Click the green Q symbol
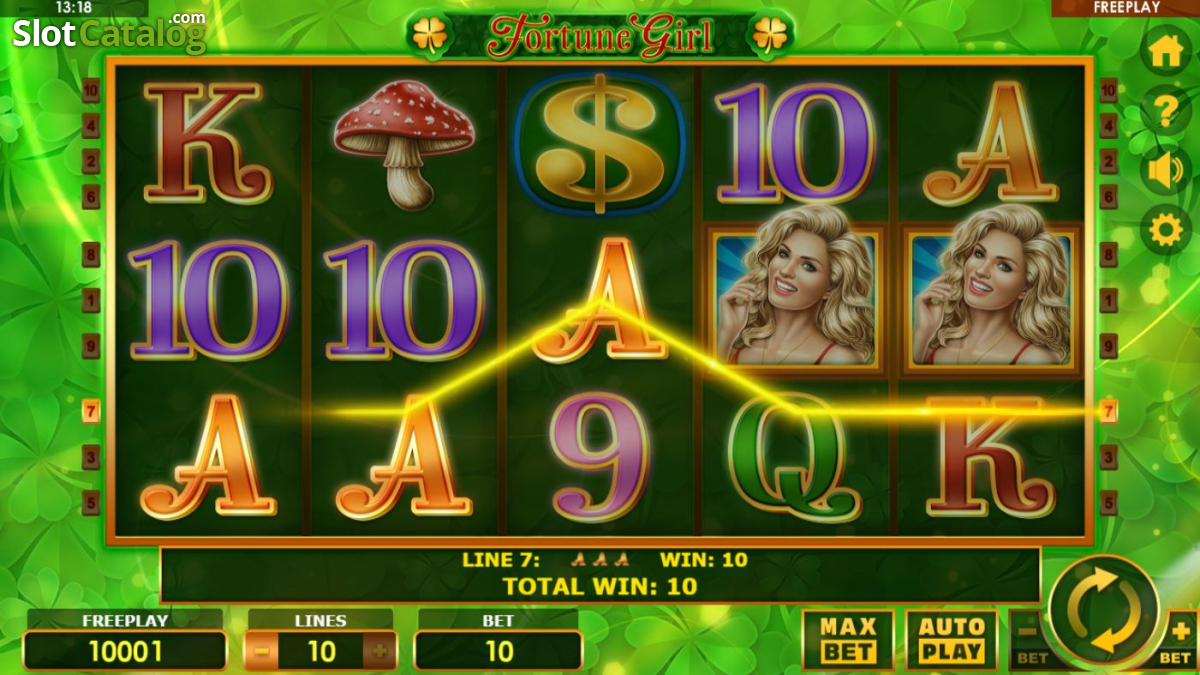This screenshot has height=675, width=1200. click(x=794, y=456)
